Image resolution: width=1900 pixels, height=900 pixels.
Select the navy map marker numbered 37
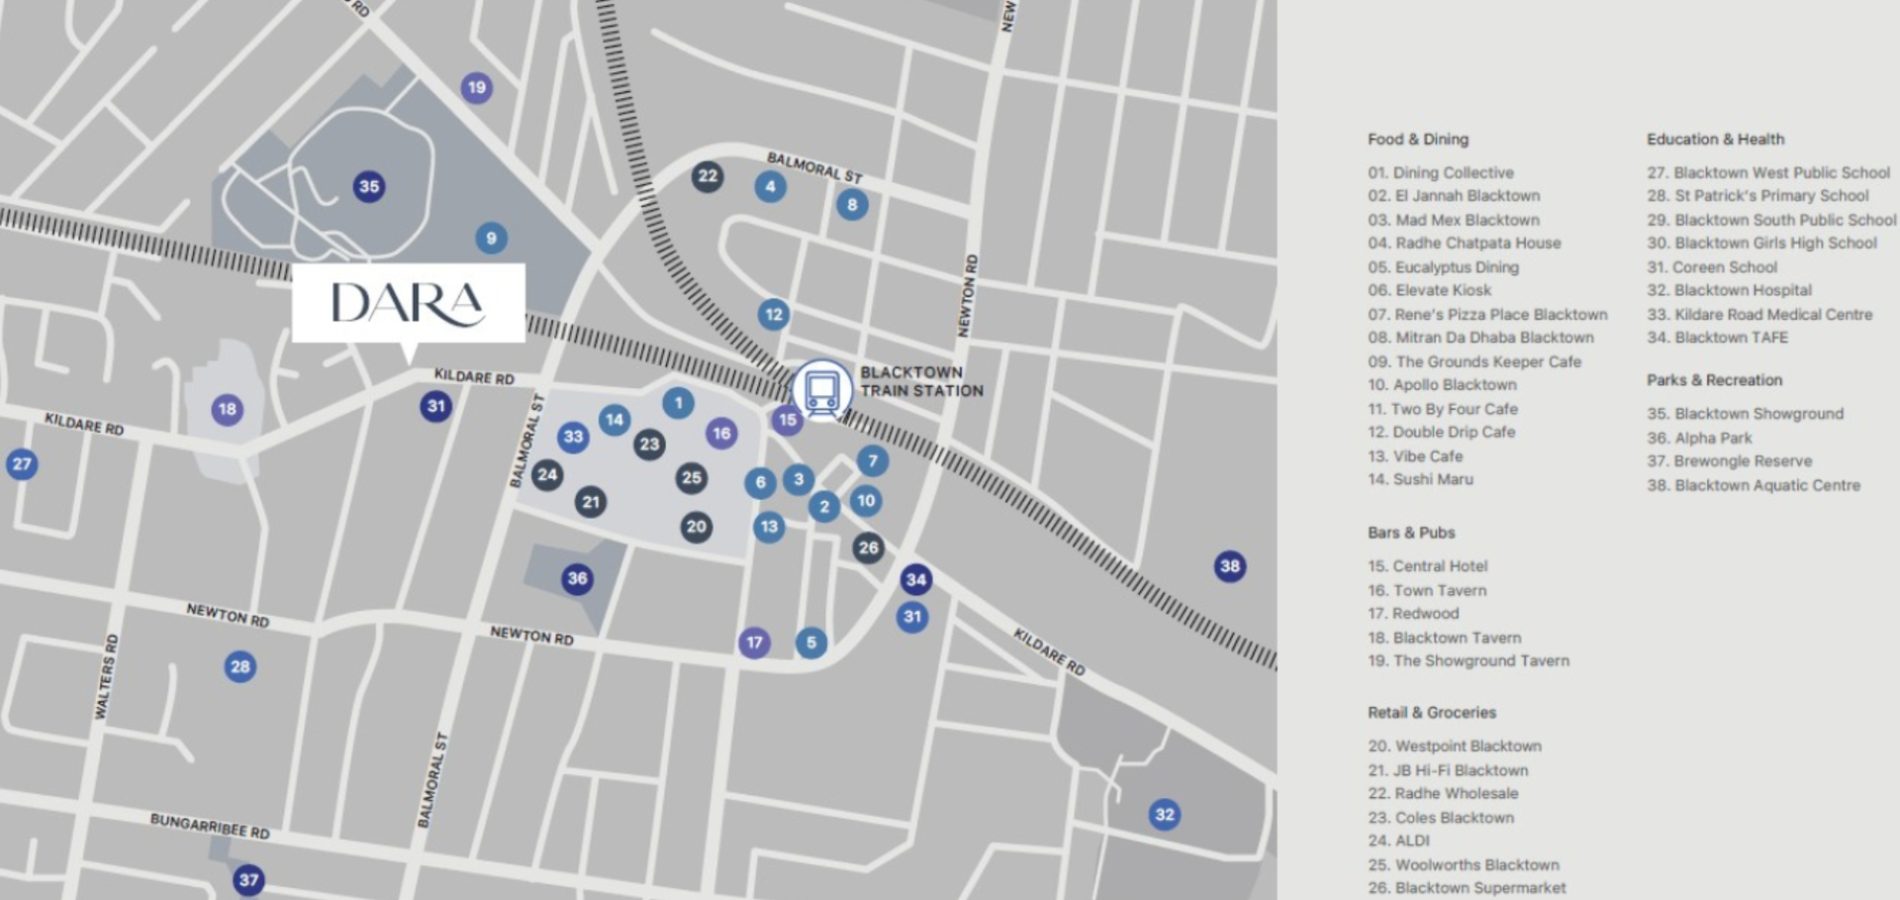(x=249, y=880)
